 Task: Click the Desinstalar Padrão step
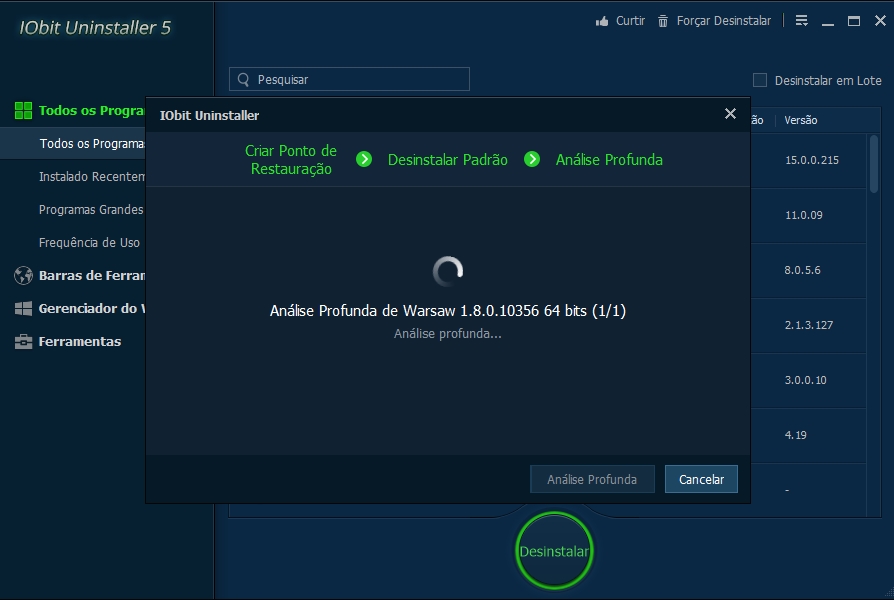[x=448, y=160]
